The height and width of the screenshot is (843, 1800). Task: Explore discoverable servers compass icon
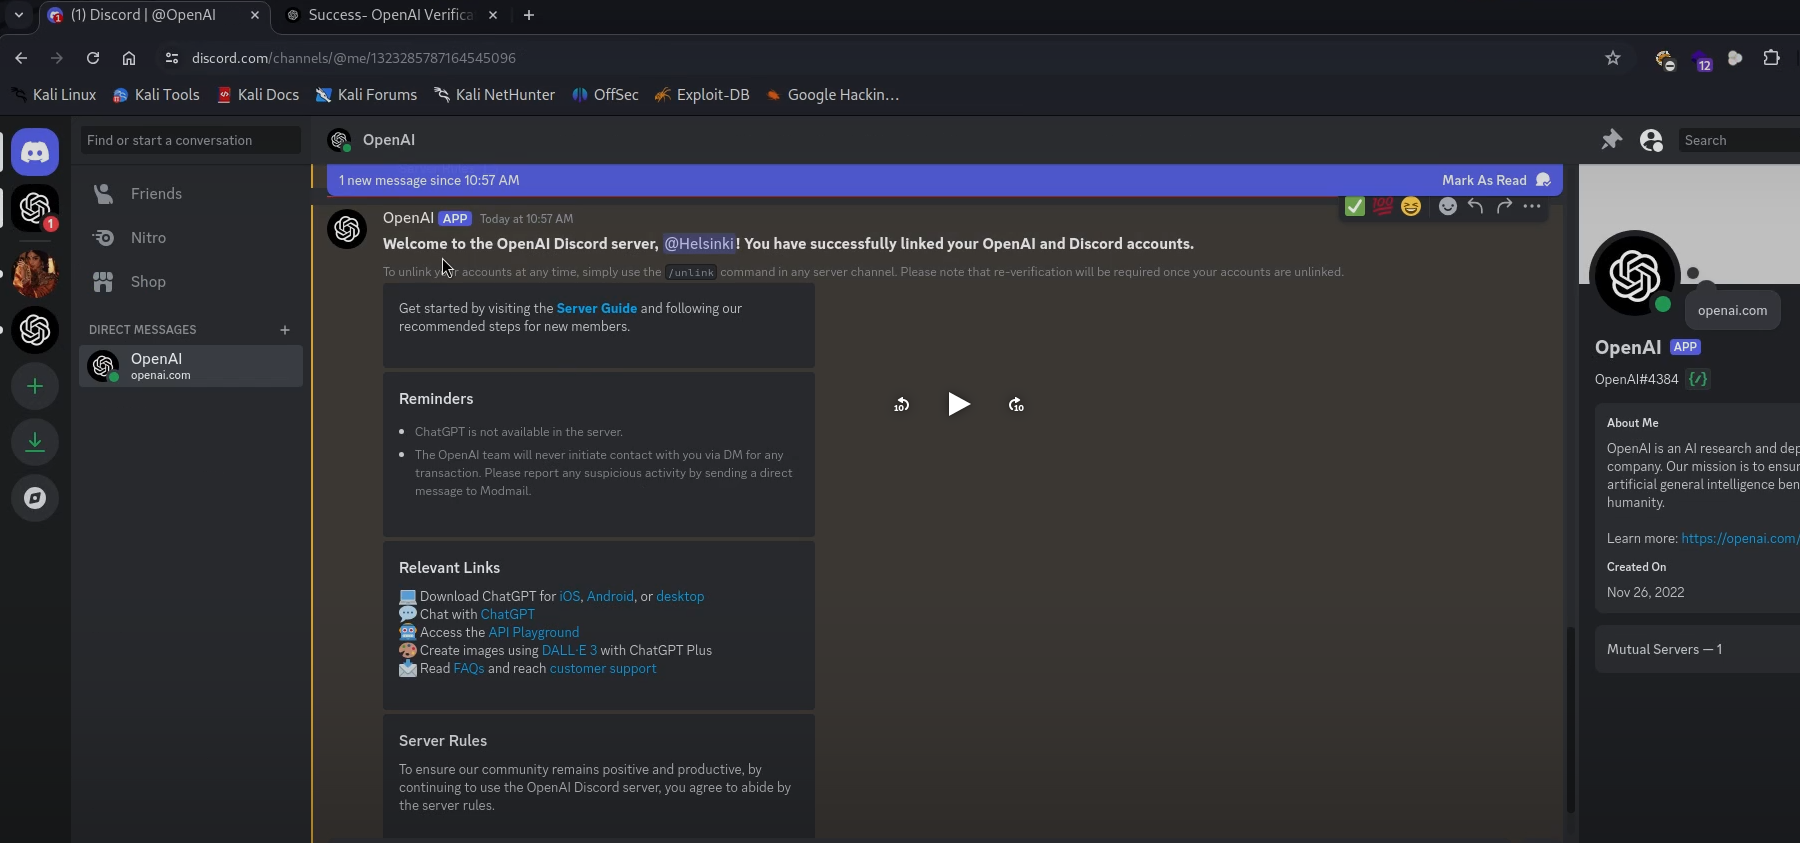tap(35, 498)
